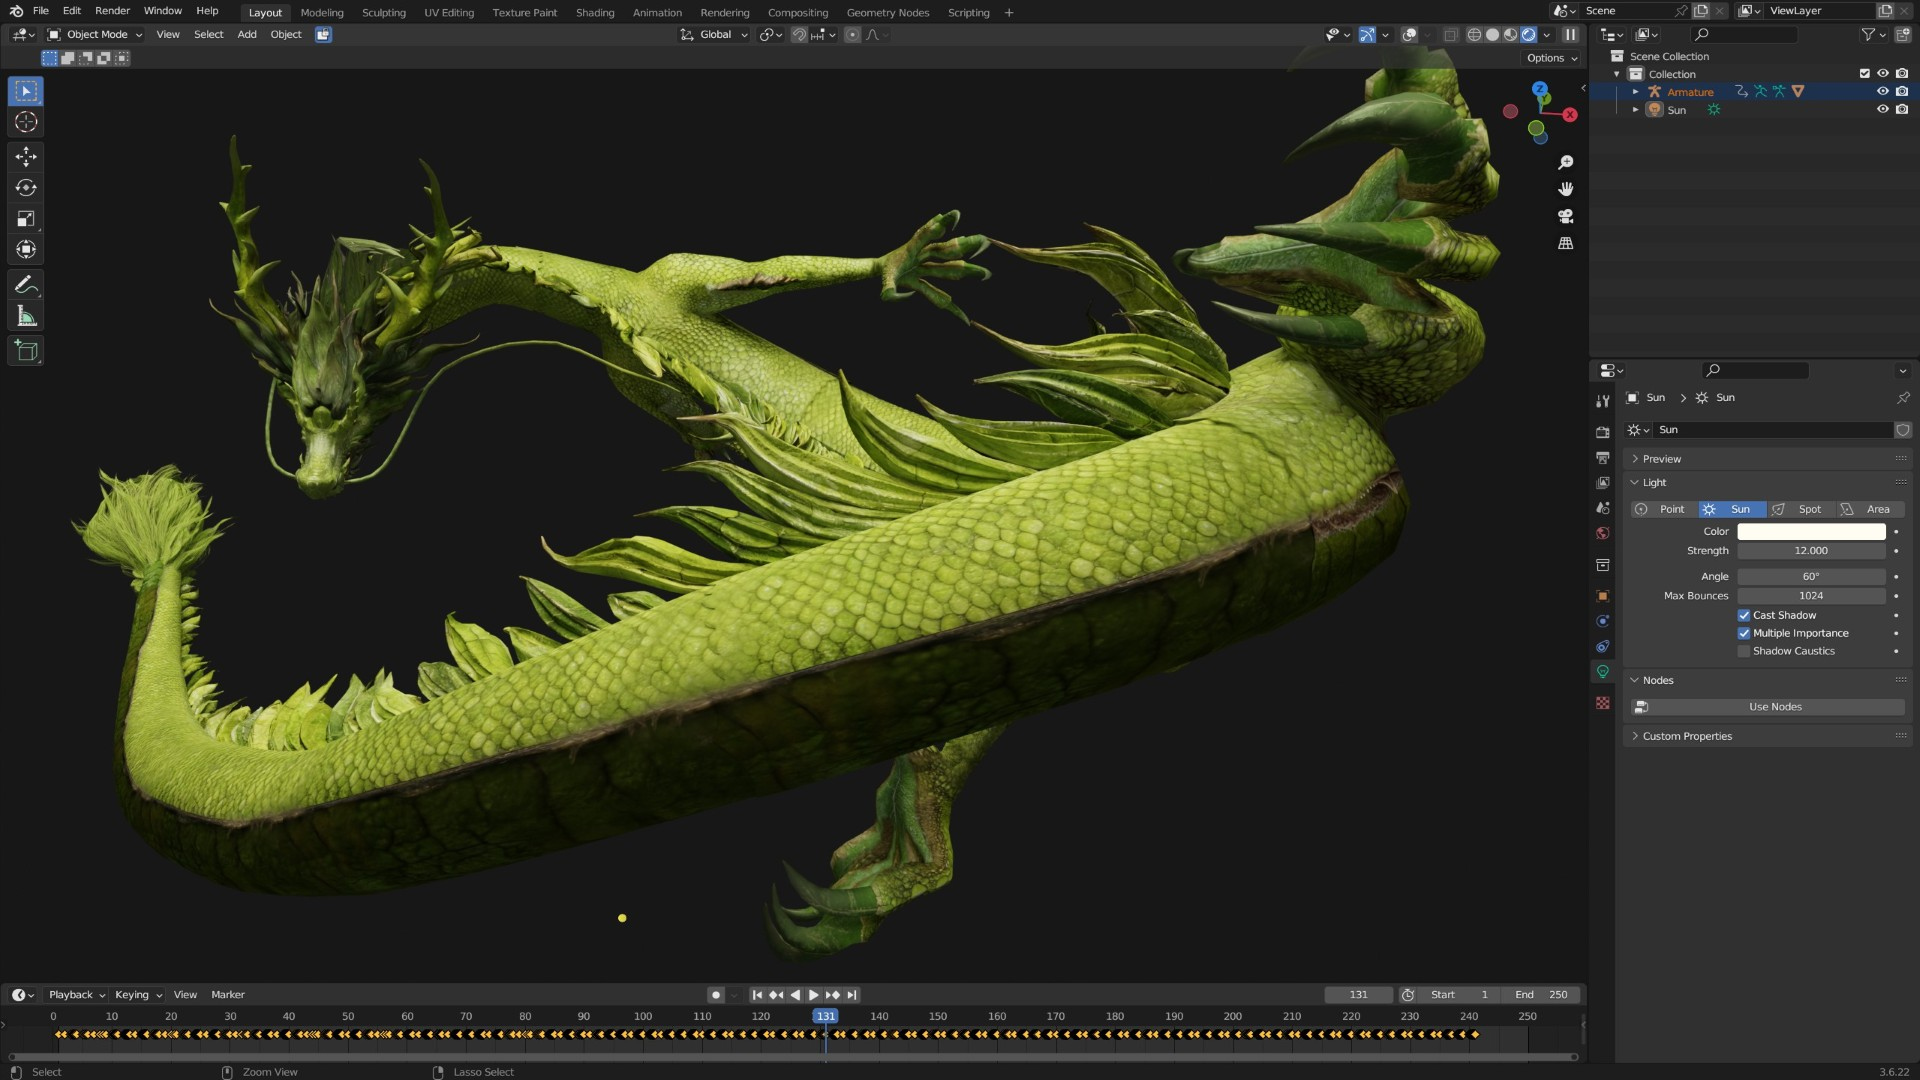Viewport: 1920px width, 1080px height.
Task: Hide the Armature with its eye icon
Action: click(x=1882, y=91)
